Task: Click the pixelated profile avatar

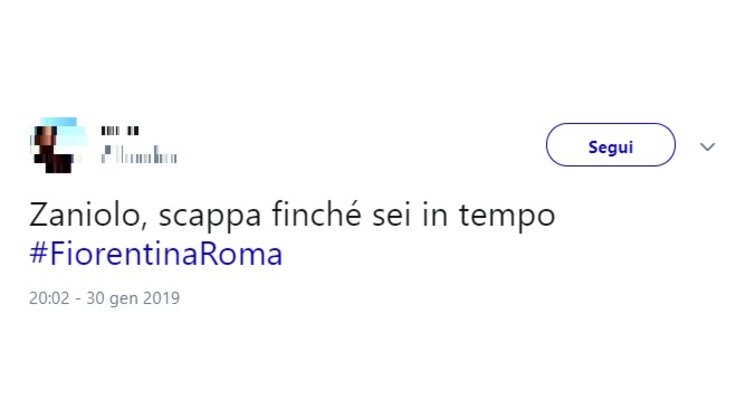Action: tap(58, 145)
